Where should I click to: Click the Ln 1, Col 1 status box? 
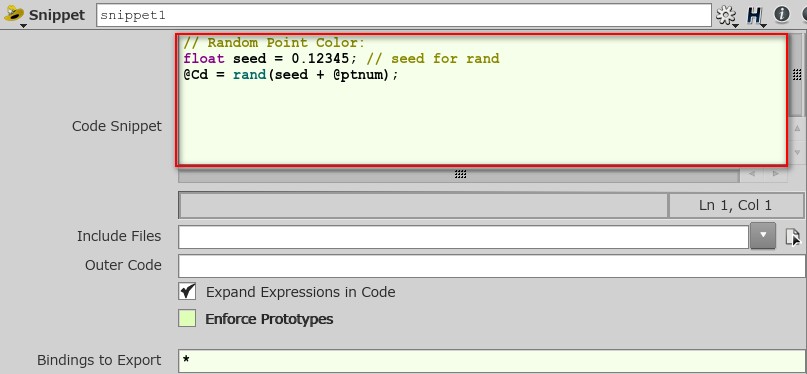[735, 206]
